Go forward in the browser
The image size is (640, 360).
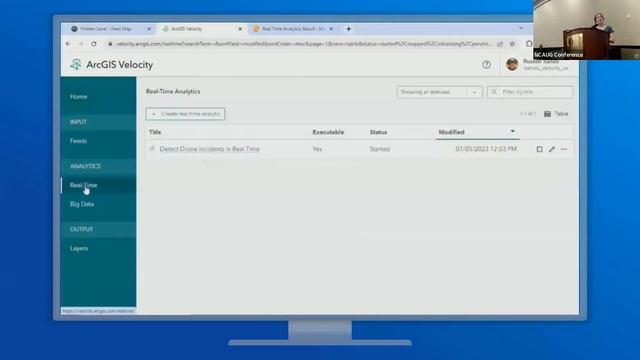(x=81, y=44)
